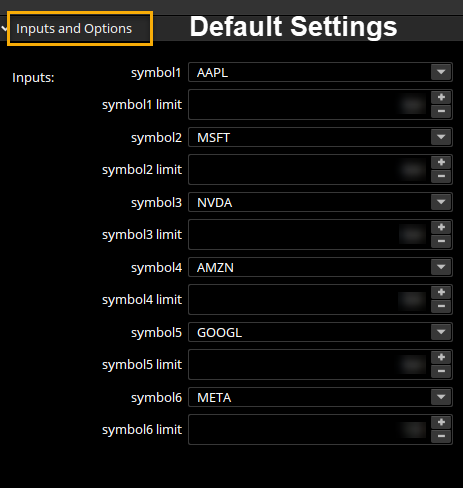This screenshot has width=463, height=488.
Task: Increase symbol3 limit with plus button
Action: click(441, 227)
